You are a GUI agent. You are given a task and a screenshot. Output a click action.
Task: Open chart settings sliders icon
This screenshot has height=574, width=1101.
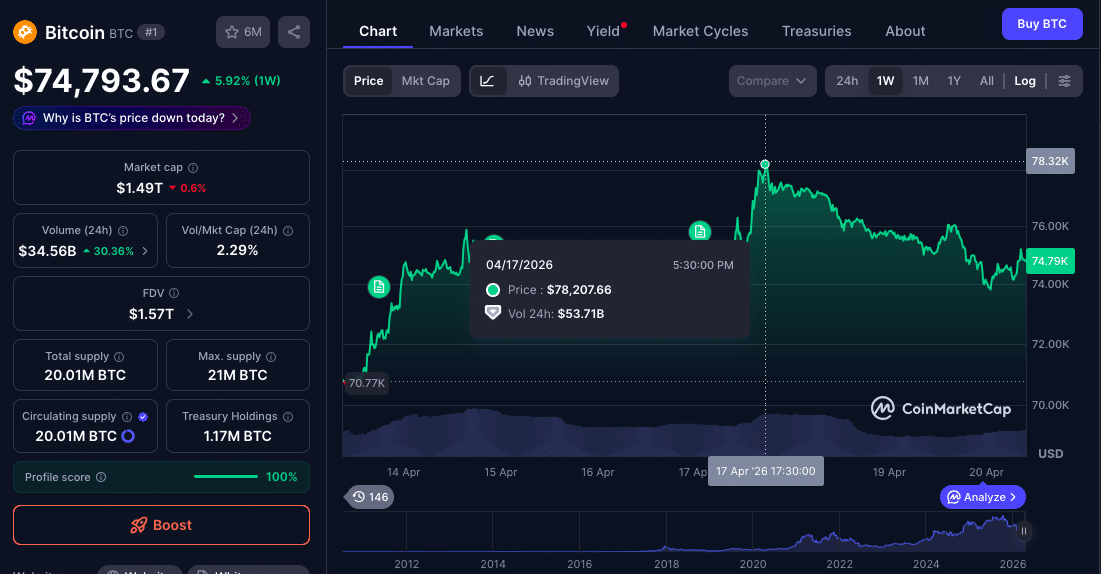(1064, 81)
